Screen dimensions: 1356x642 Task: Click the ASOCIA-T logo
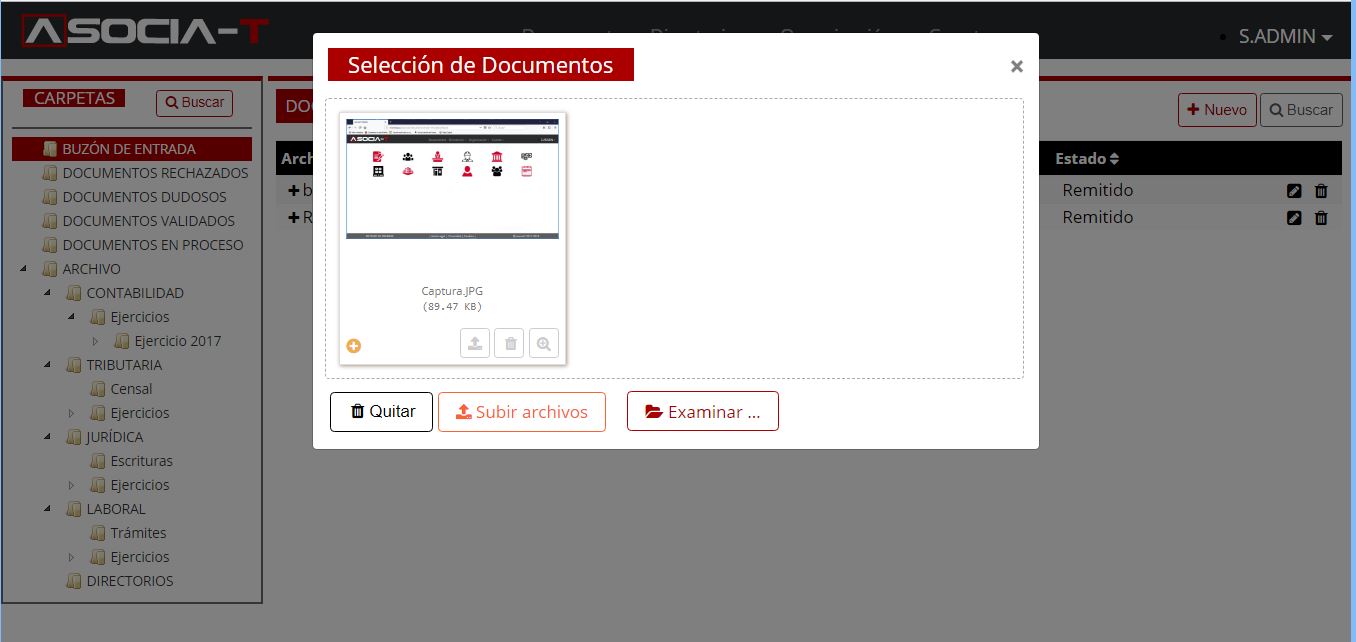click(x=145, y=31)
